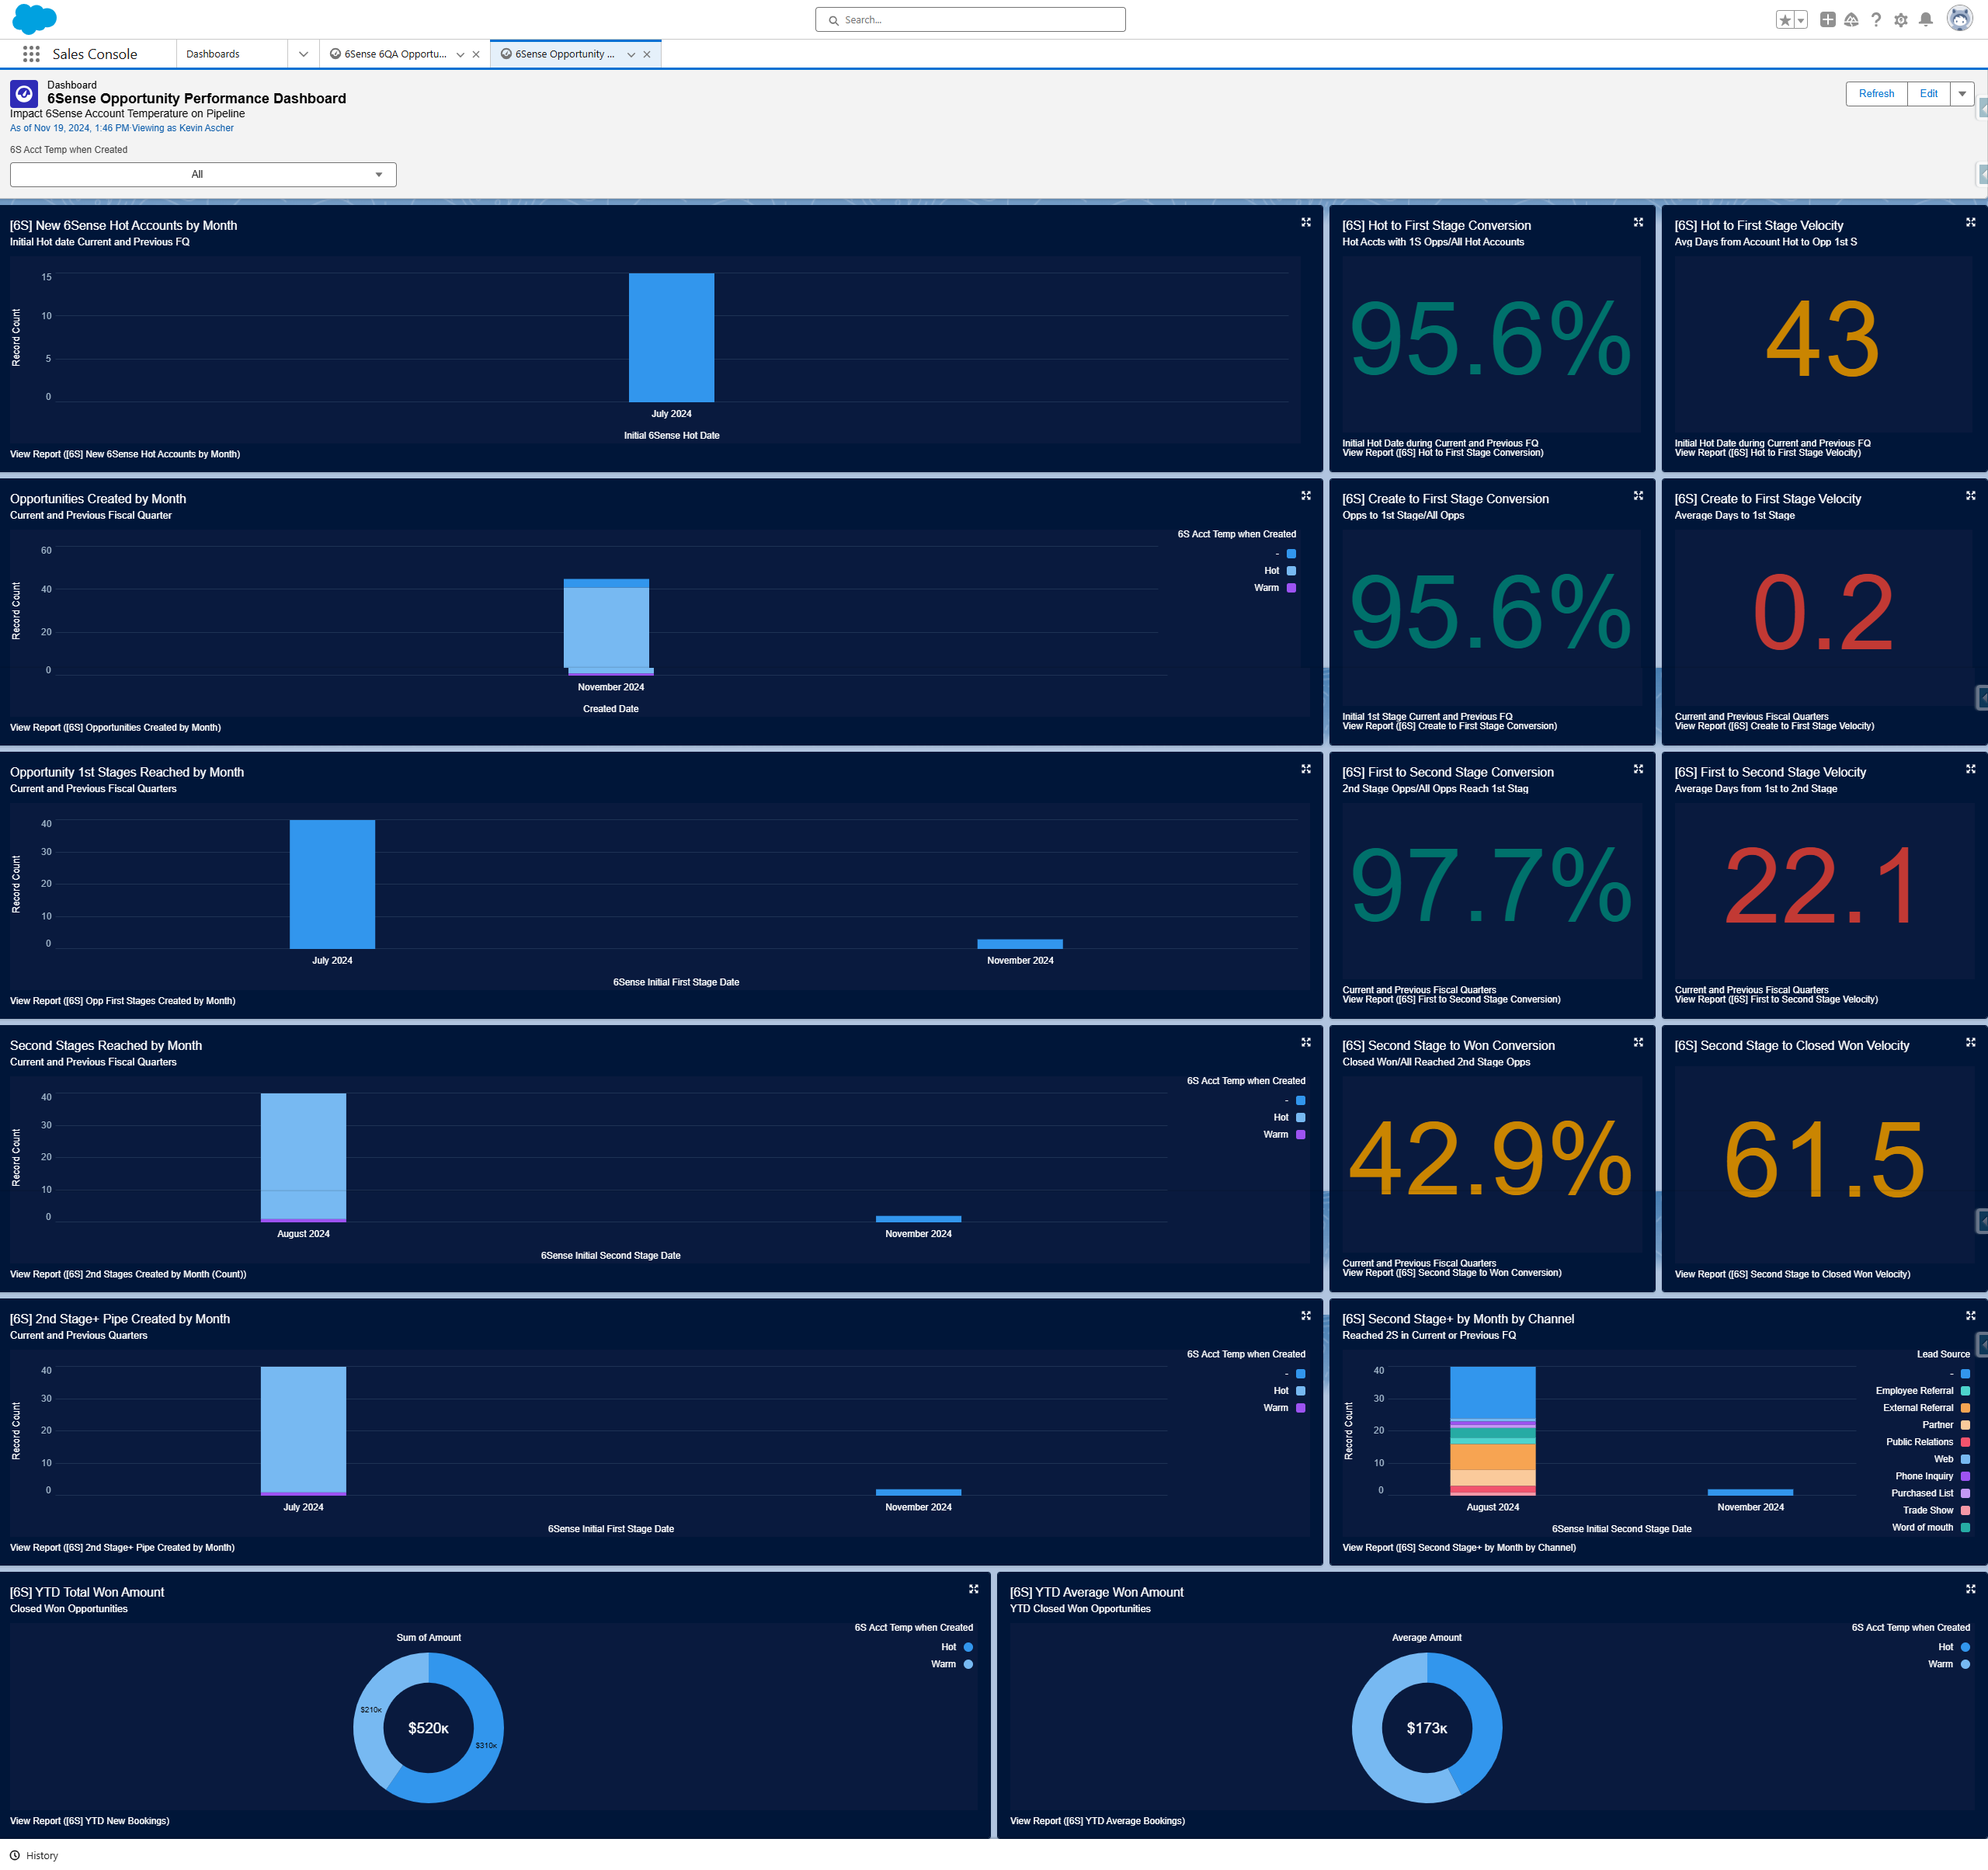The image size is (1988, 1870).
Task: View Report Second Stage+ by Month by Channel
Action: coord(1458,1548)
